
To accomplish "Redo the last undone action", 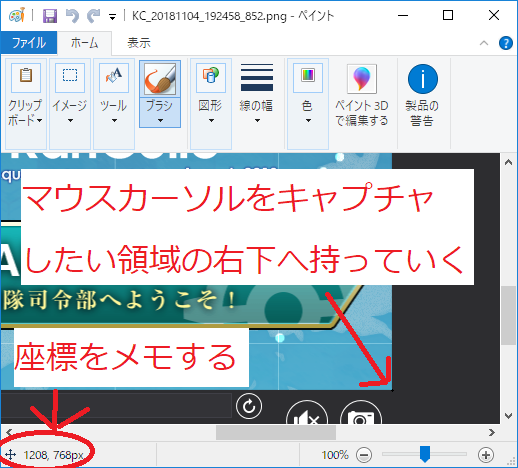I will click(x=94, y=16).
